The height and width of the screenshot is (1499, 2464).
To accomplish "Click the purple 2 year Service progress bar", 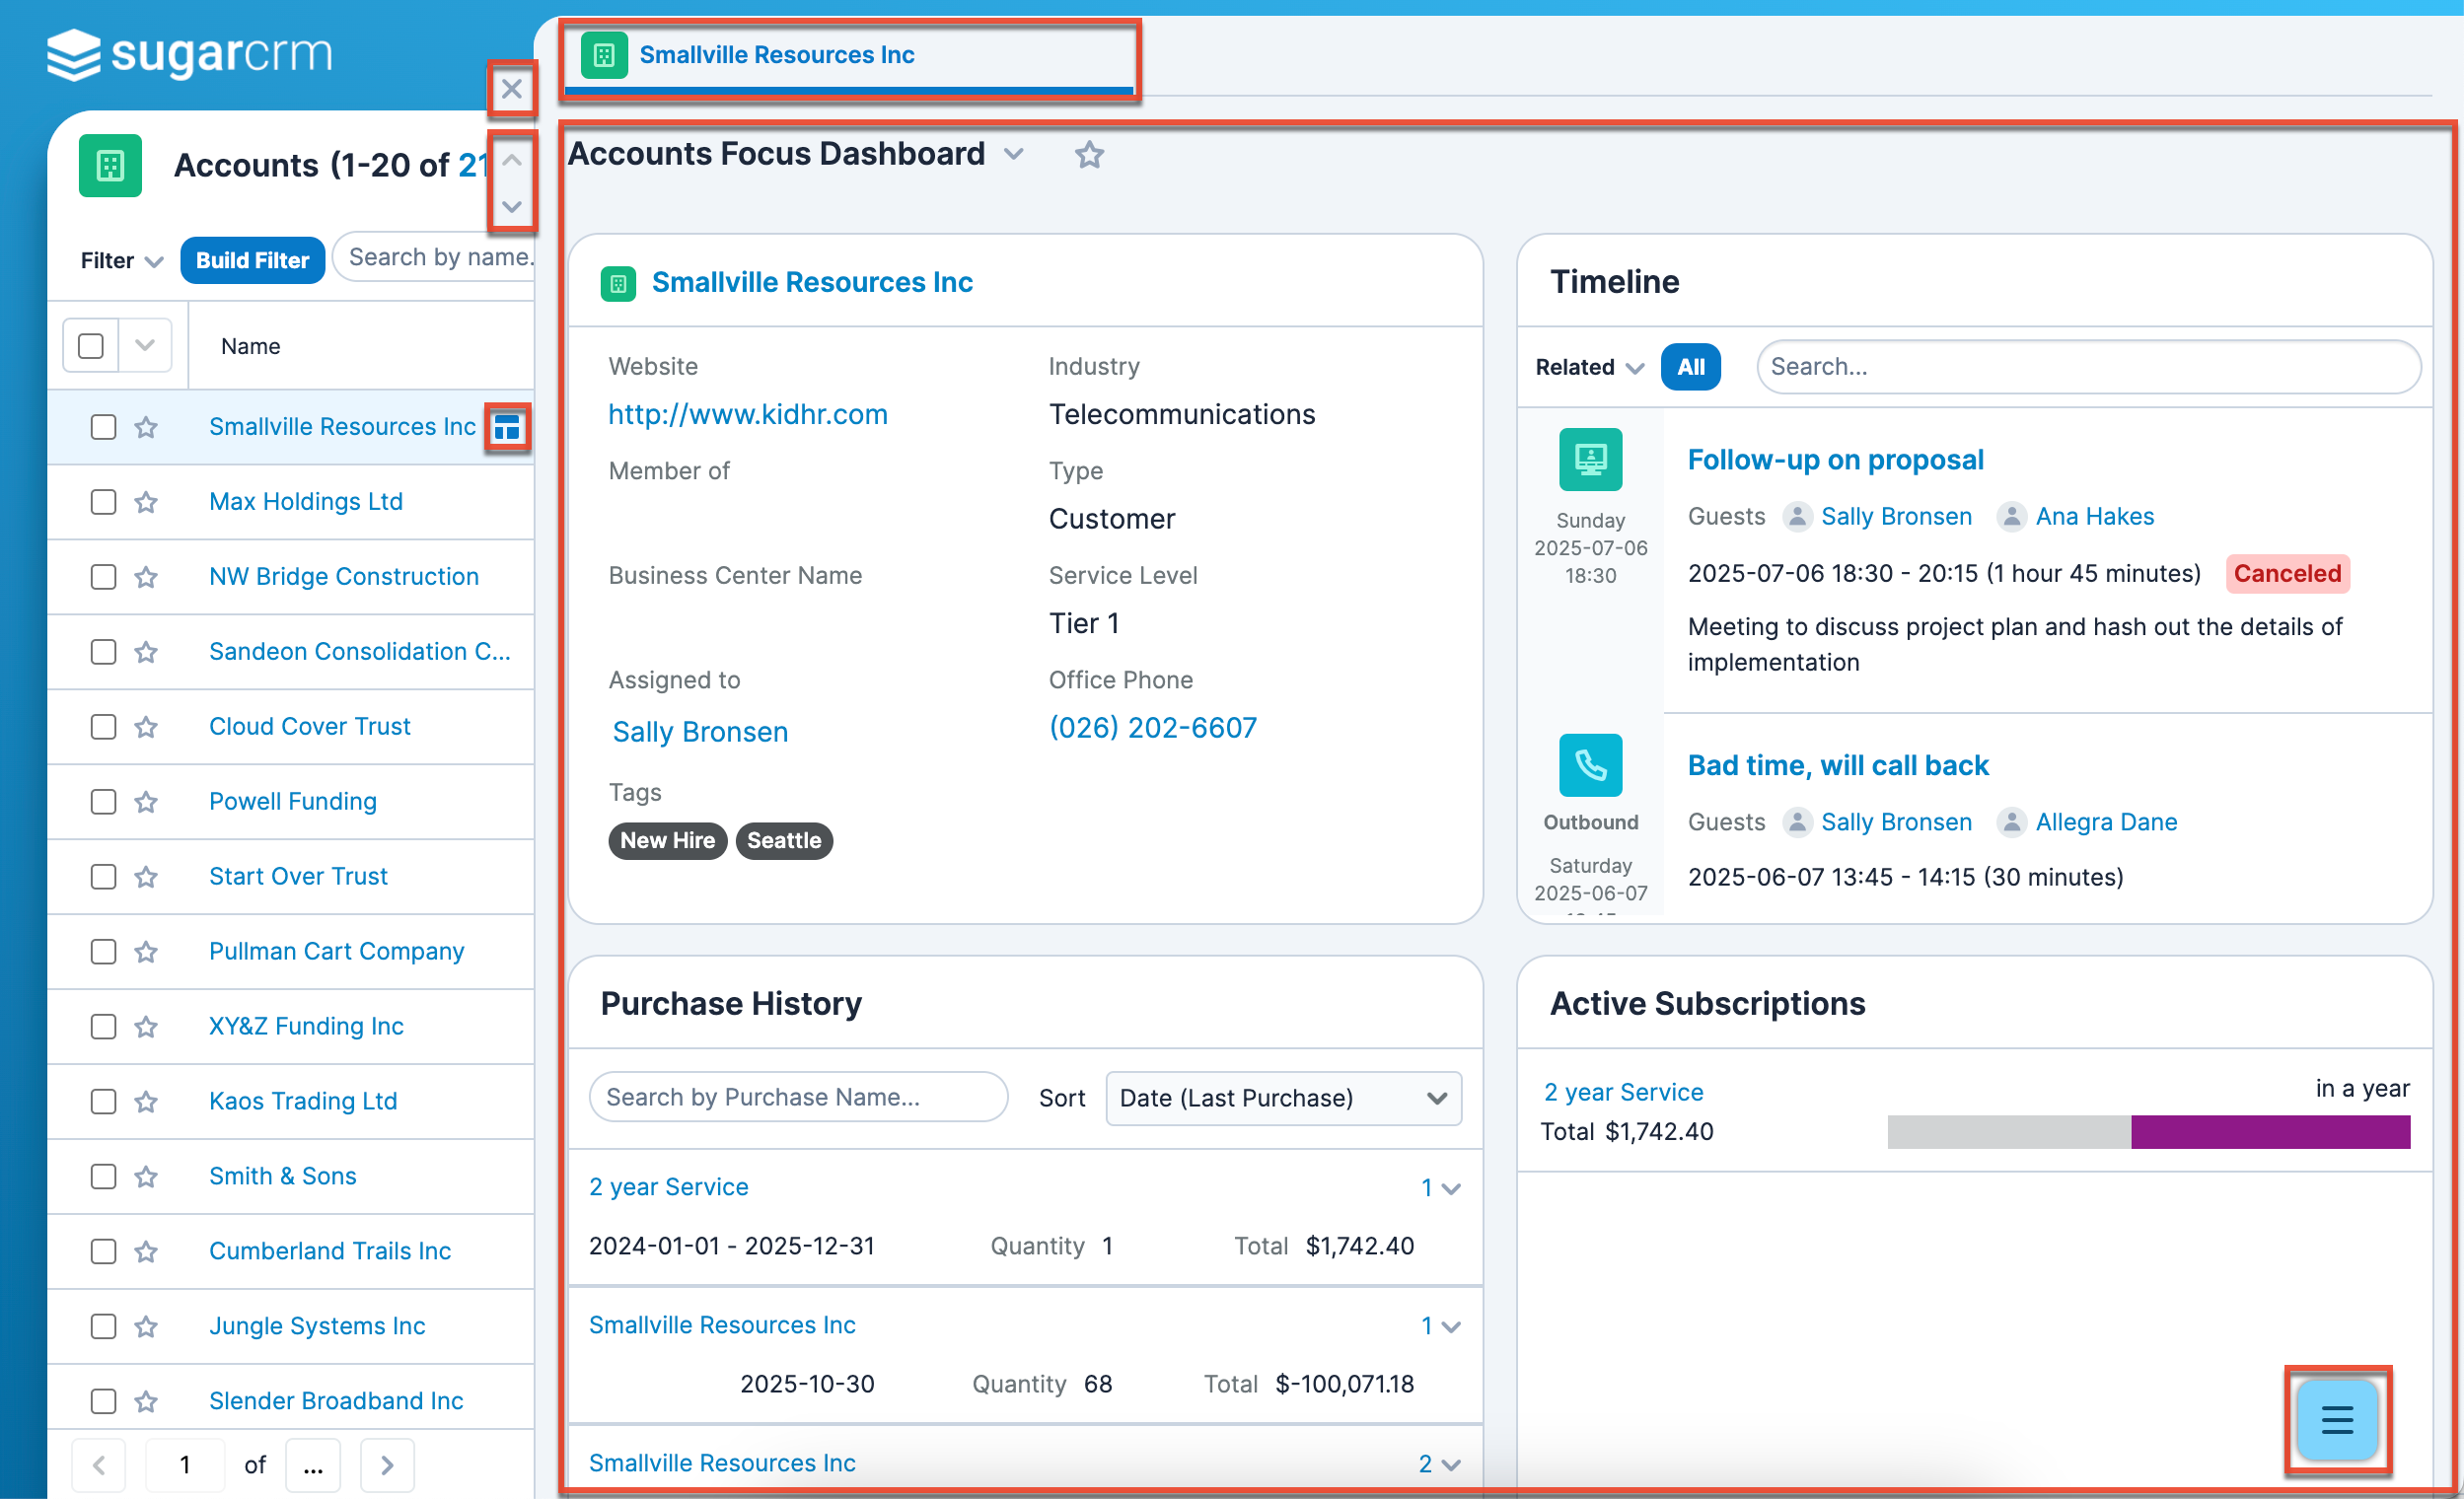I will pyautogui.click(x=2270, y=1132).
